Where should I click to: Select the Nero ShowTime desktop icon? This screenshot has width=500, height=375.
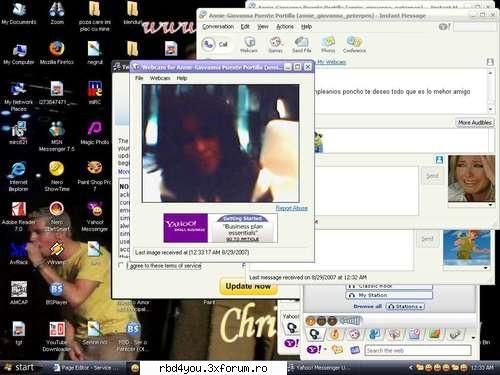pyautogui.click(x=57, y=176)
